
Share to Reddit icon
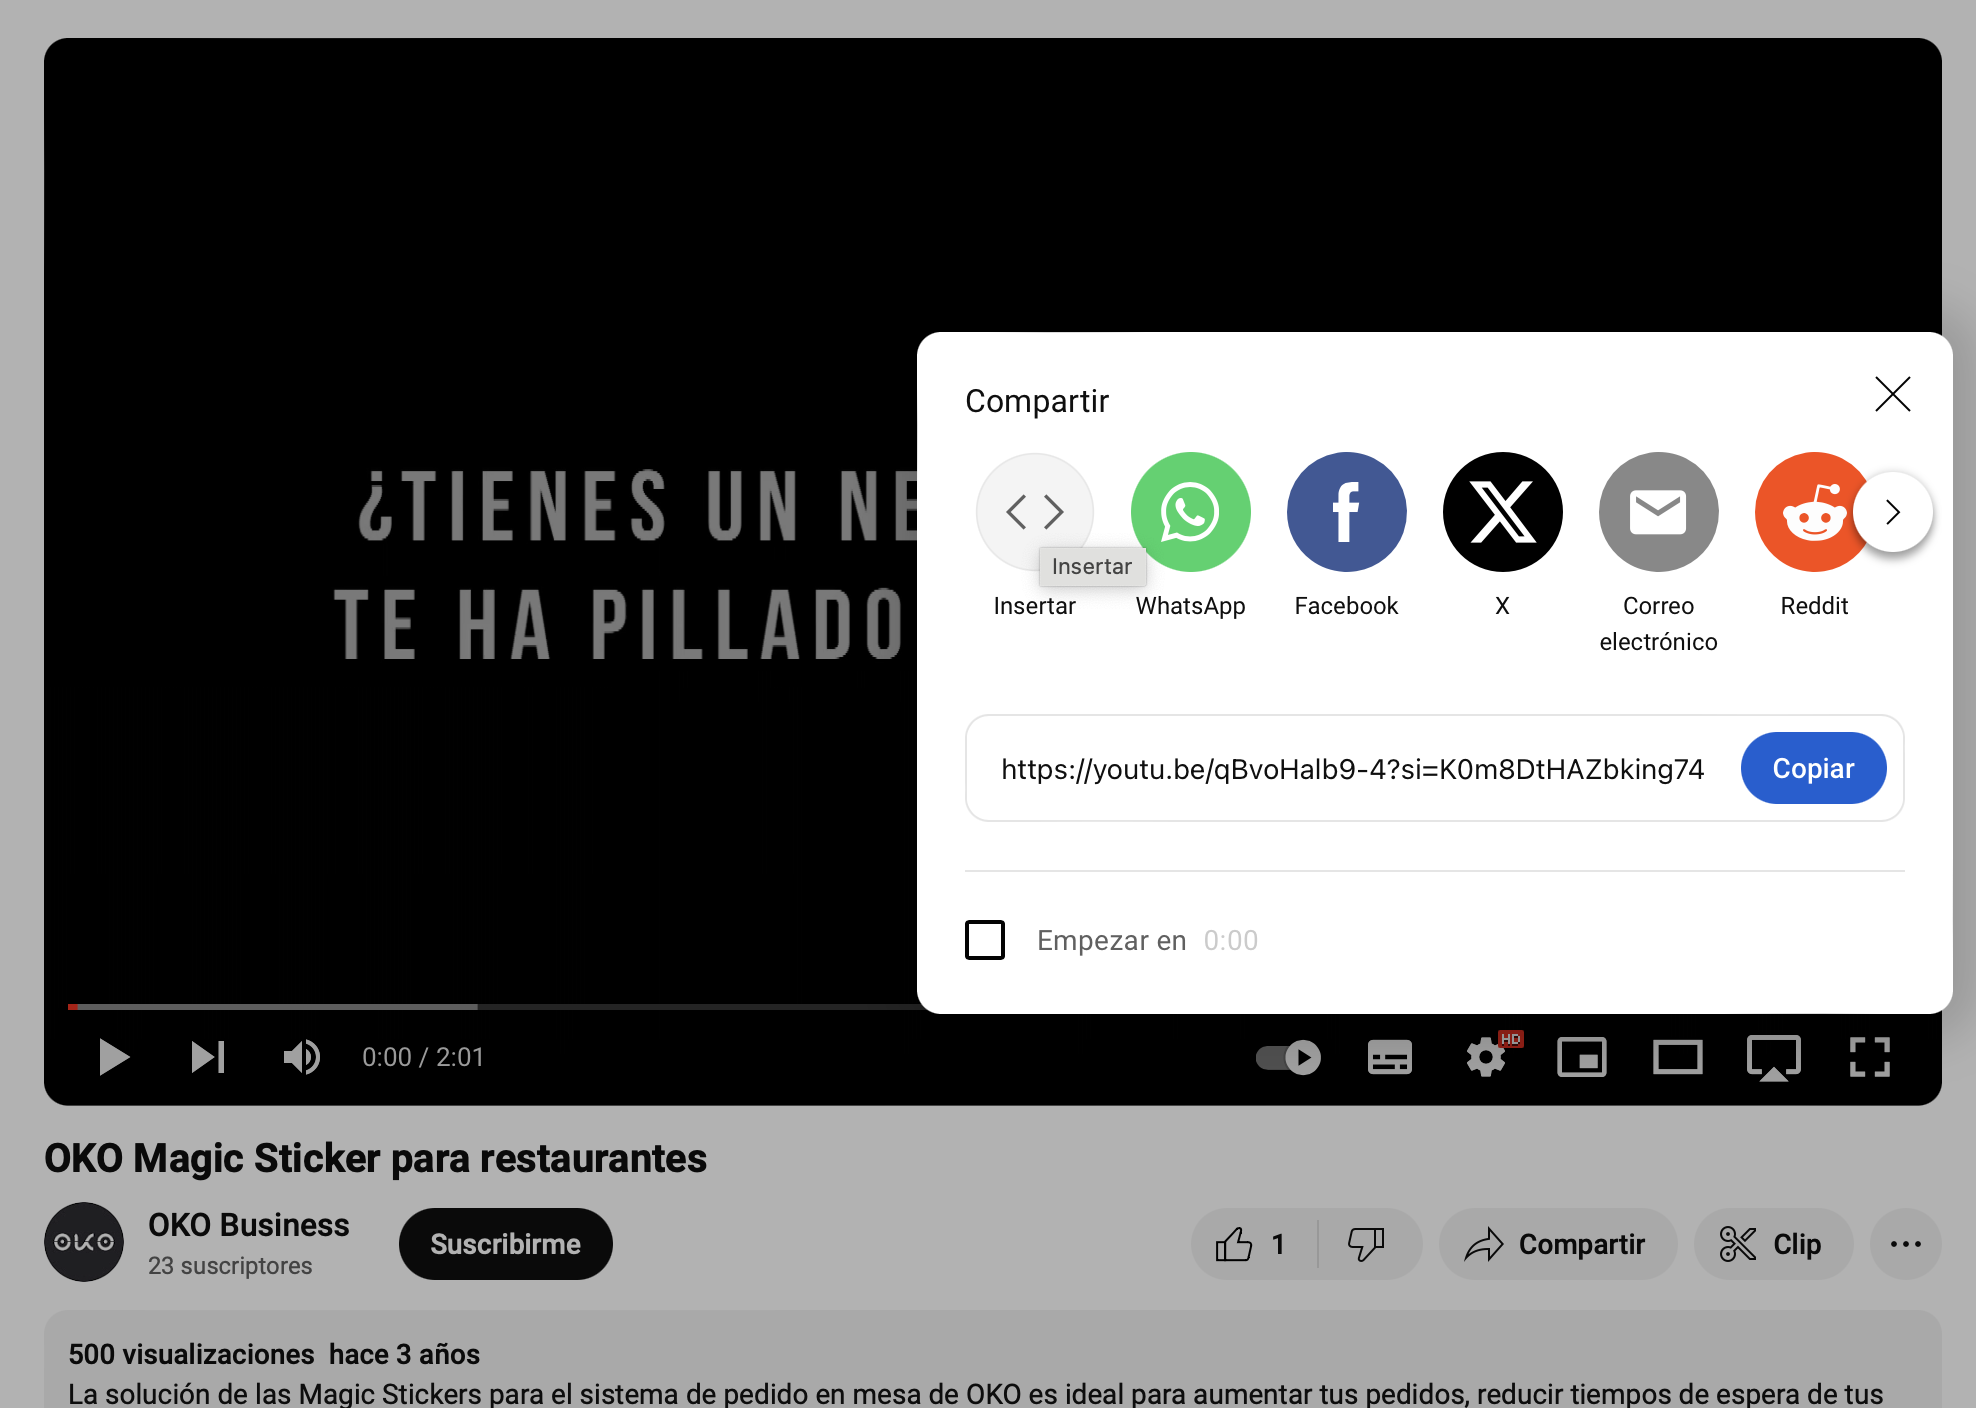pos(1810,511)
